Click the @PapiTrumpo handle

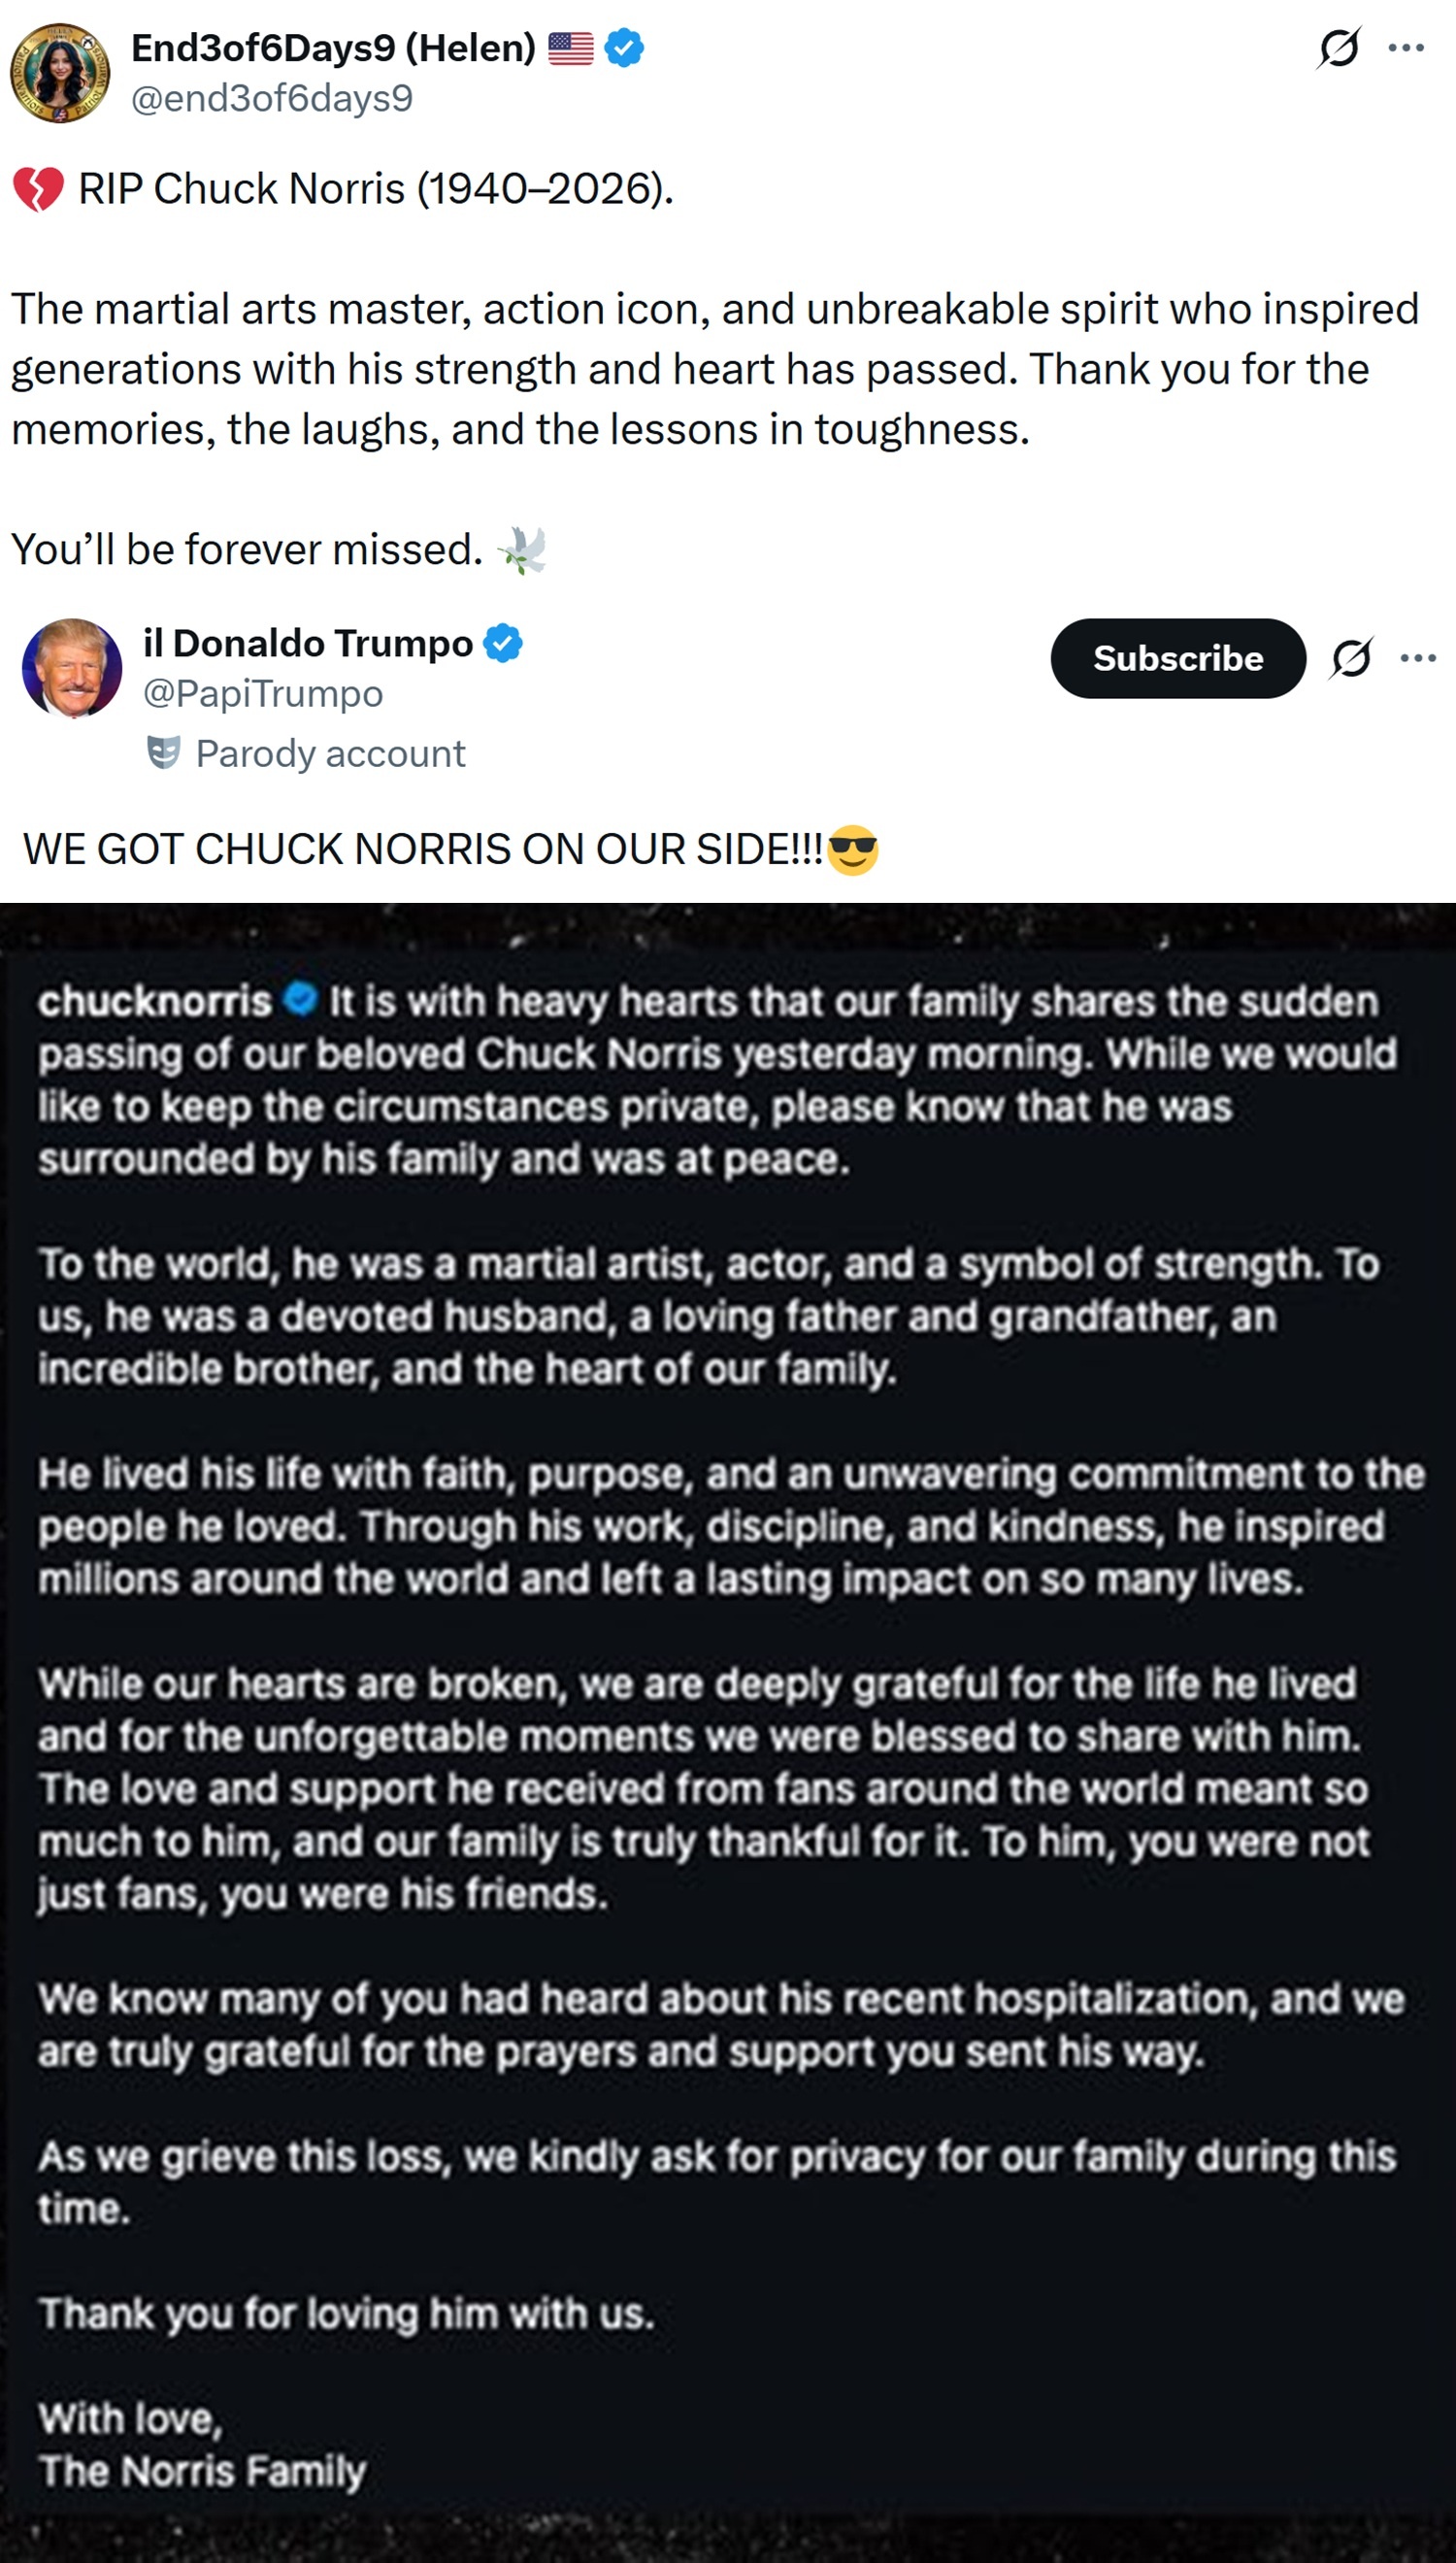click(x=263, y=693)
